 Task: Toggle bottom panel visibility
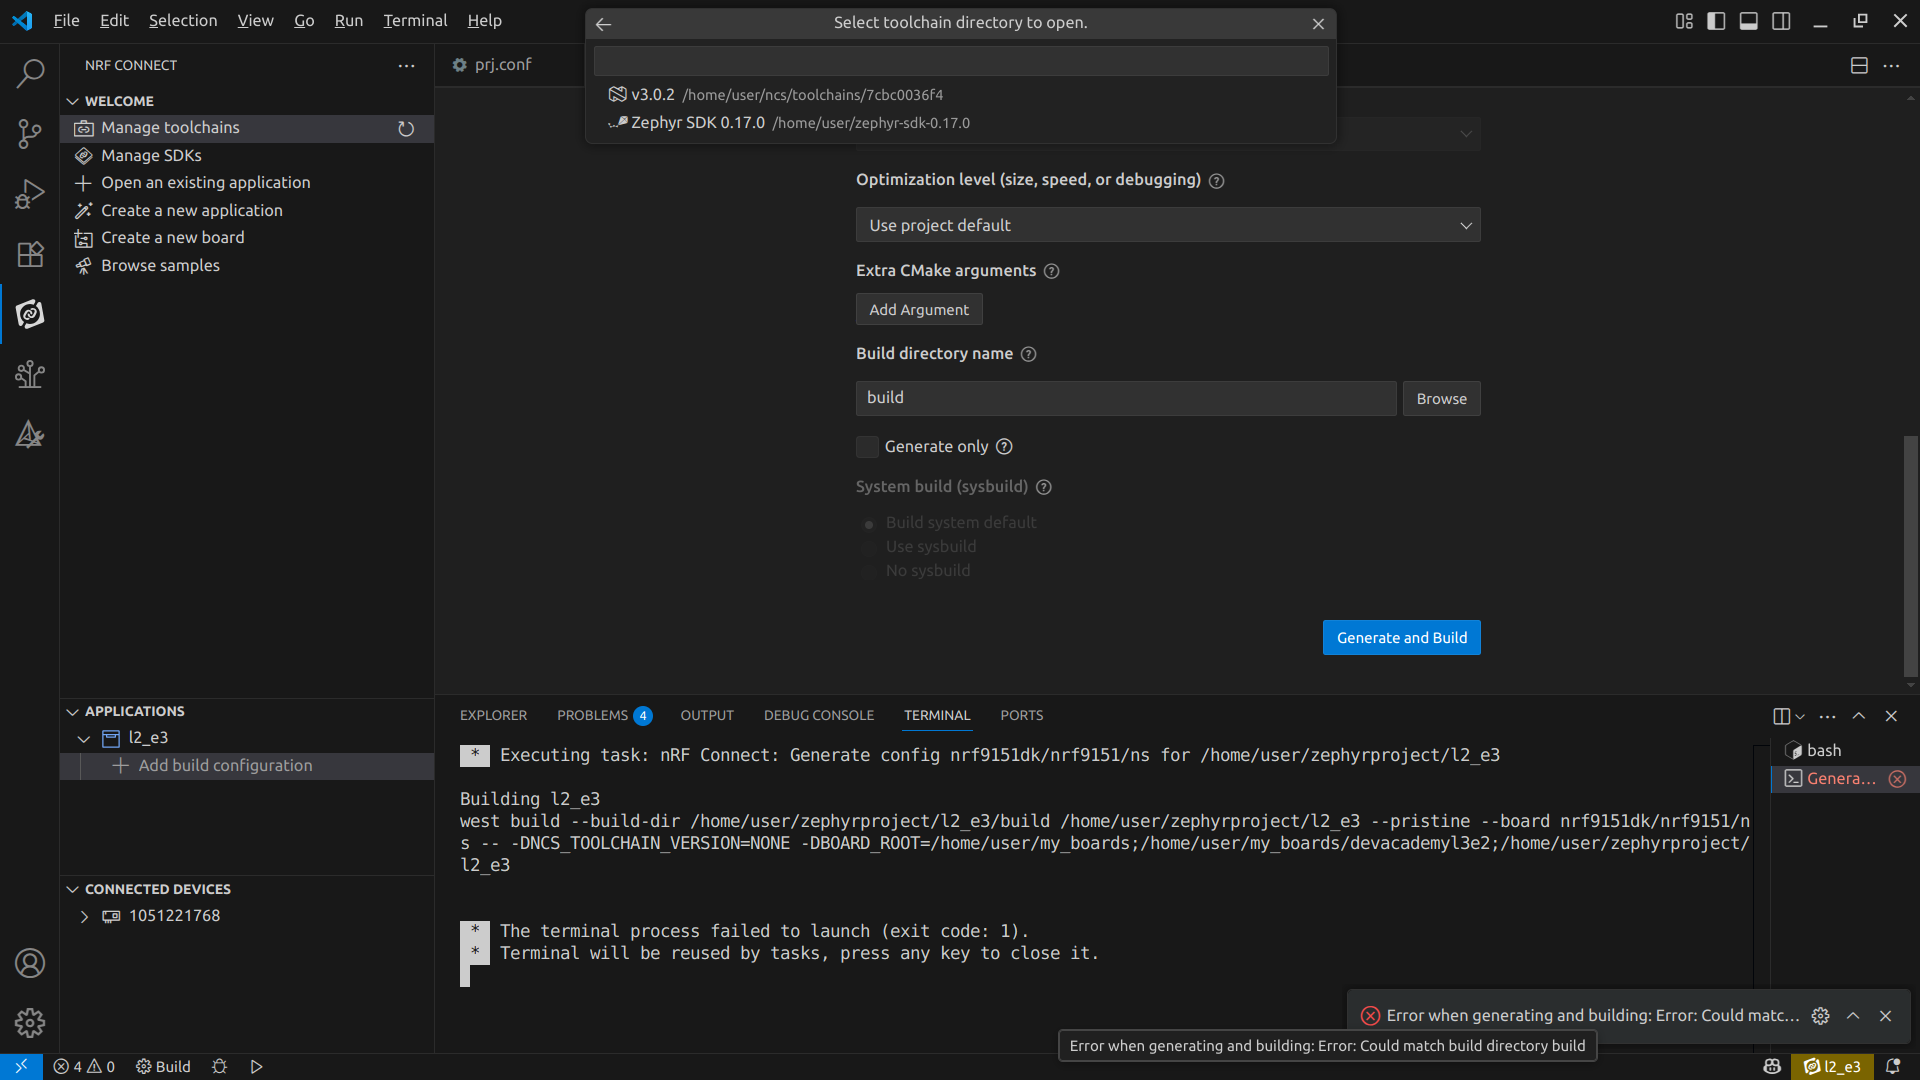coord(1748,21)
